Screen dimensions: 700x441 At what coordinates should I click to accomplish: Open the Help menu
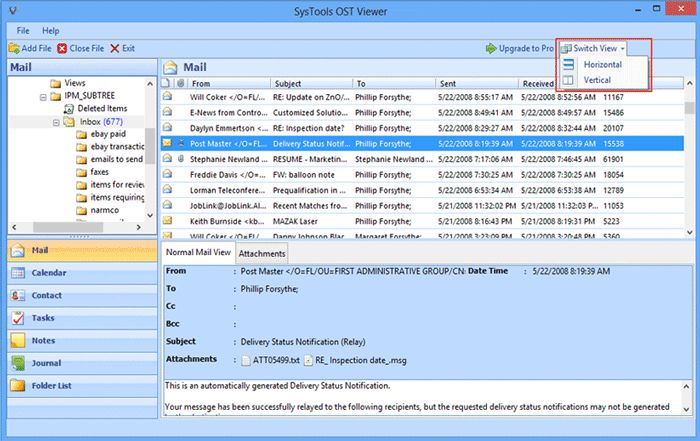click(x=50, y=31)
